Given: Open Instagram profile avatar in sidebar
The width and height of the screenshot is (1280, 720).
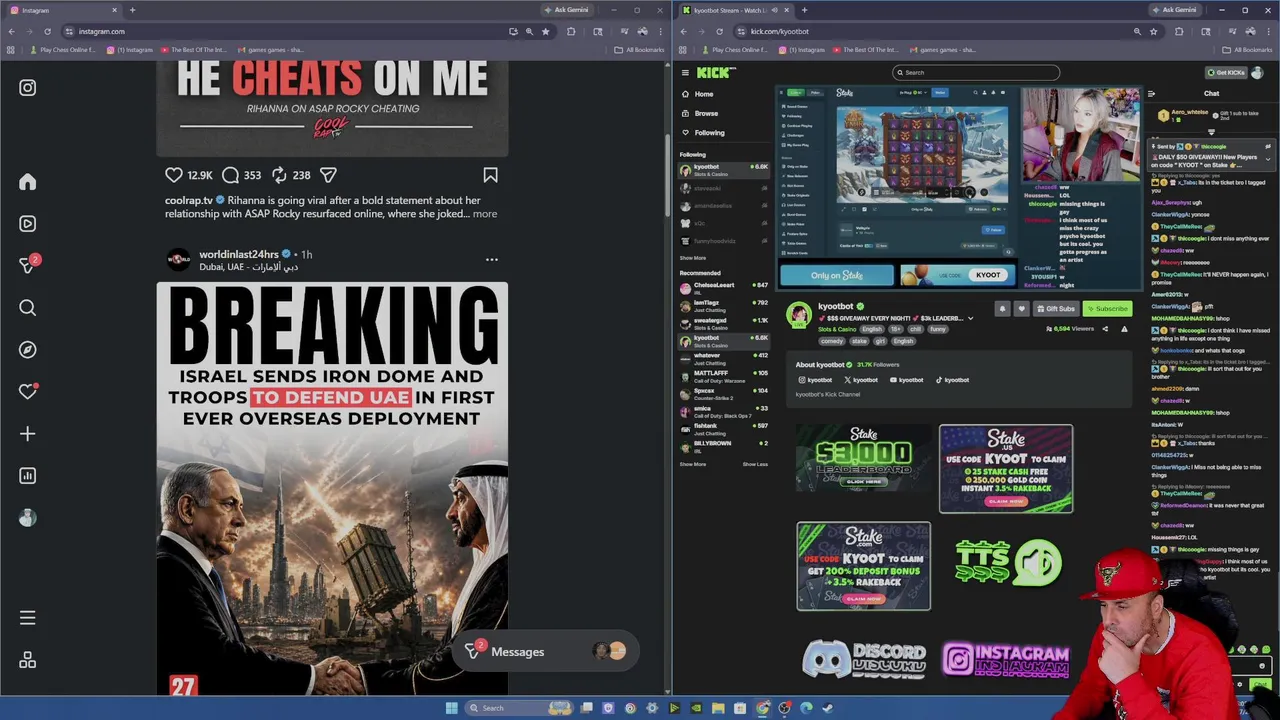Looking at the screenshot, I should [x=27, y=518].
